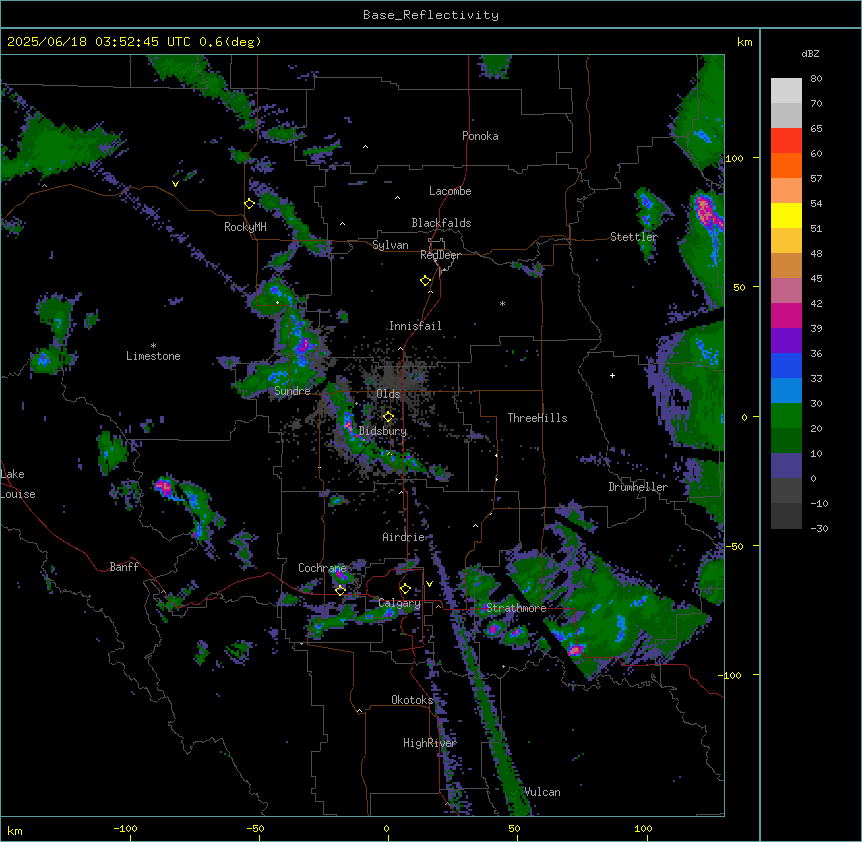This screenshot has height=842, width=862.
Task: Click the magenta storm cell northeast of Stettler
Action: click(705, 210)
